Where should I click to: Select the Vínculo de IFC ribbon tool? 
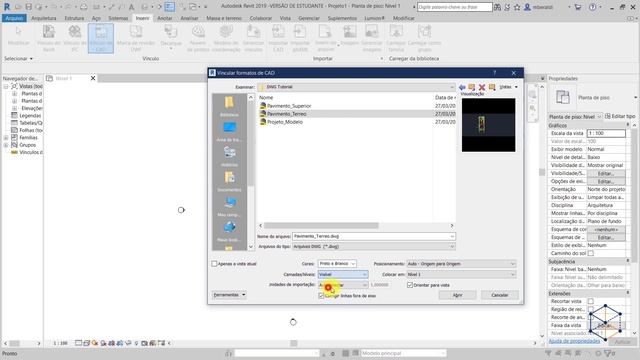point(75,38)
